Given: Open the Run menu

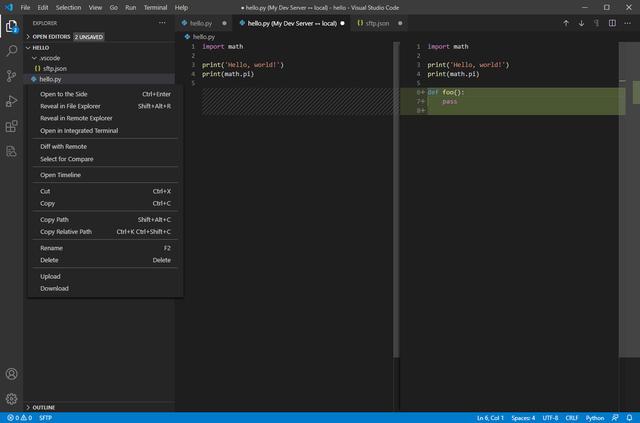Looking at the screenshot, I should (131, 7).
